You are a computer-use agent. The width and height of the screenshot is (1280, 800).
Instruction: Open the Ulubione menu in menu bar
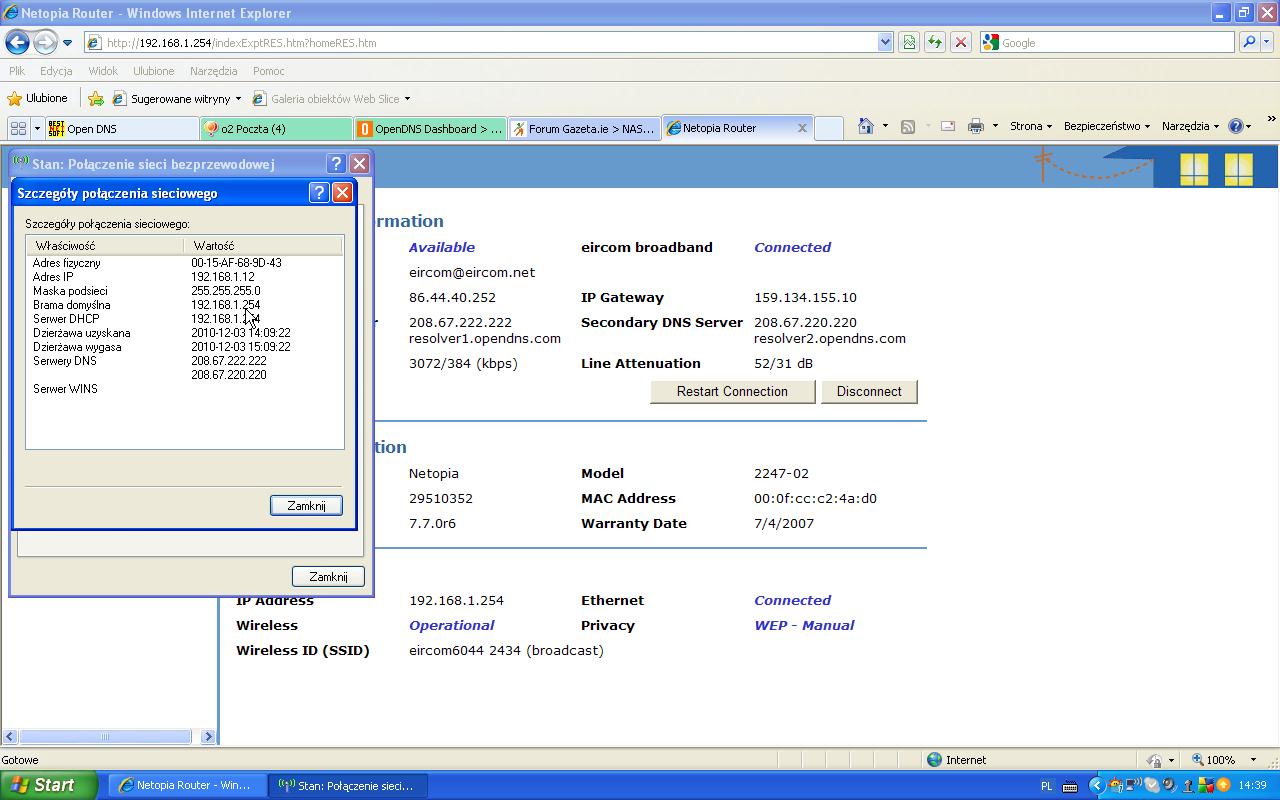click(154, 71)
